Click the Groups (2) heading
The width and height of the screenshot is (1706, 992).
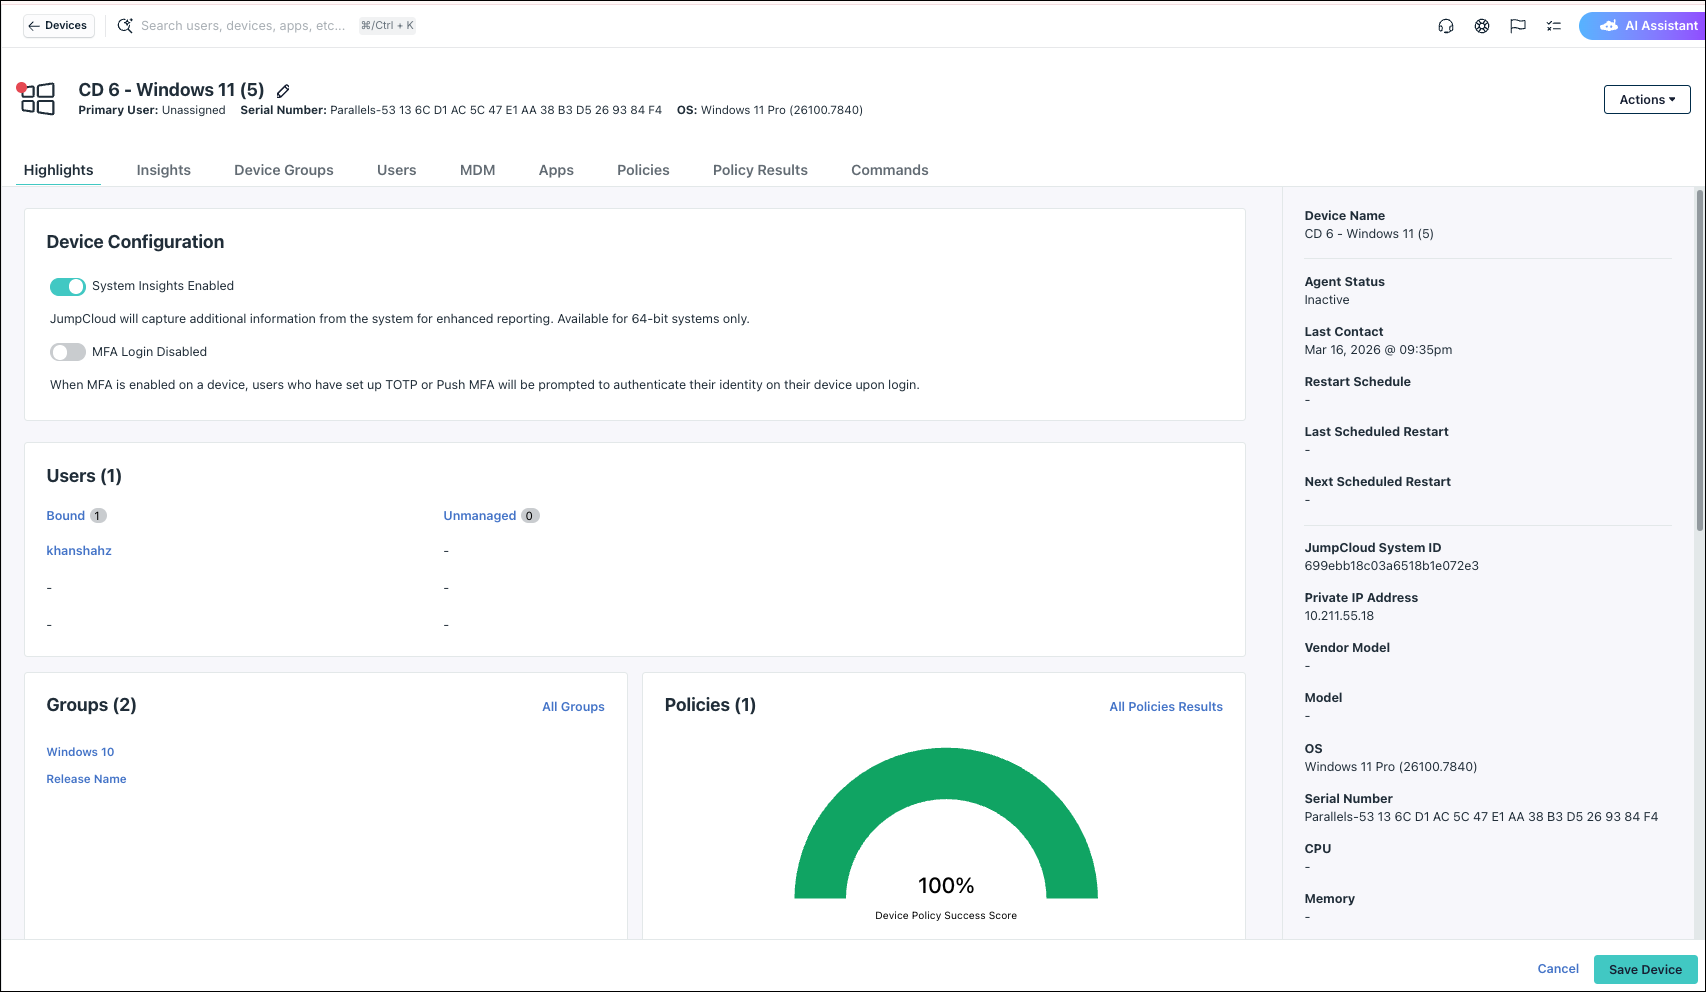point(91,705)
